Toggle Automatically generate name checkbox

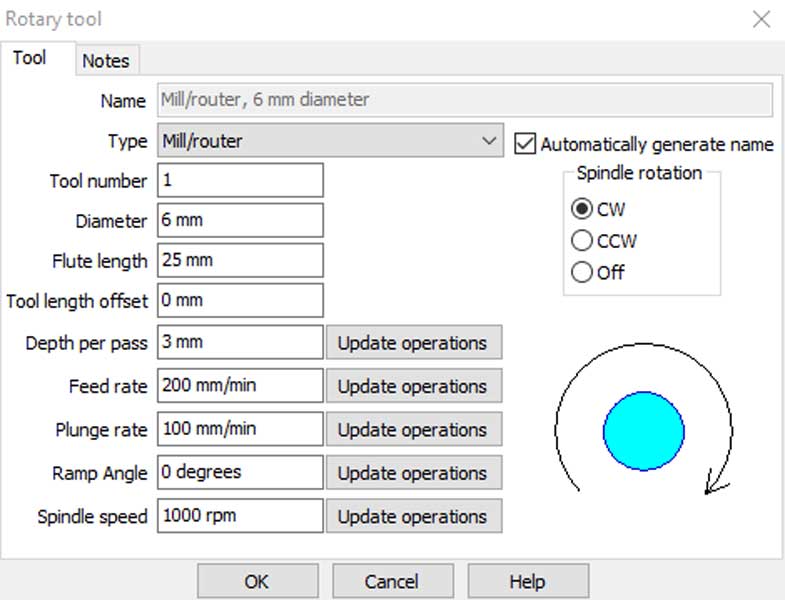[x=525, y=144]
